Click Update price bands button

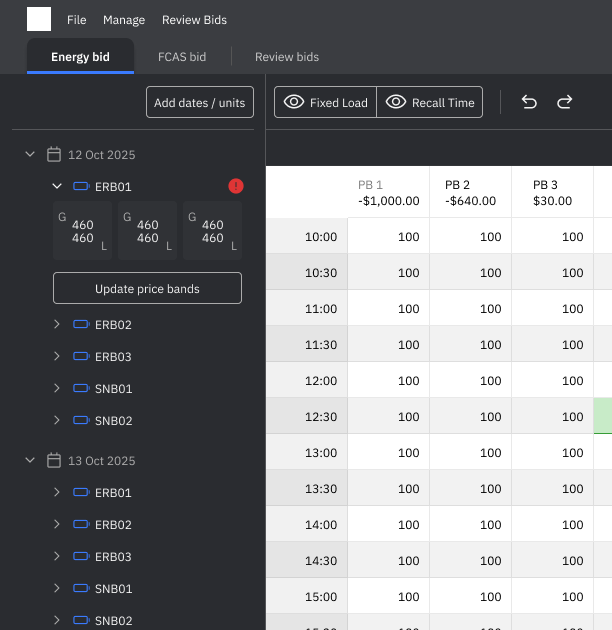(x=147, y=289)
